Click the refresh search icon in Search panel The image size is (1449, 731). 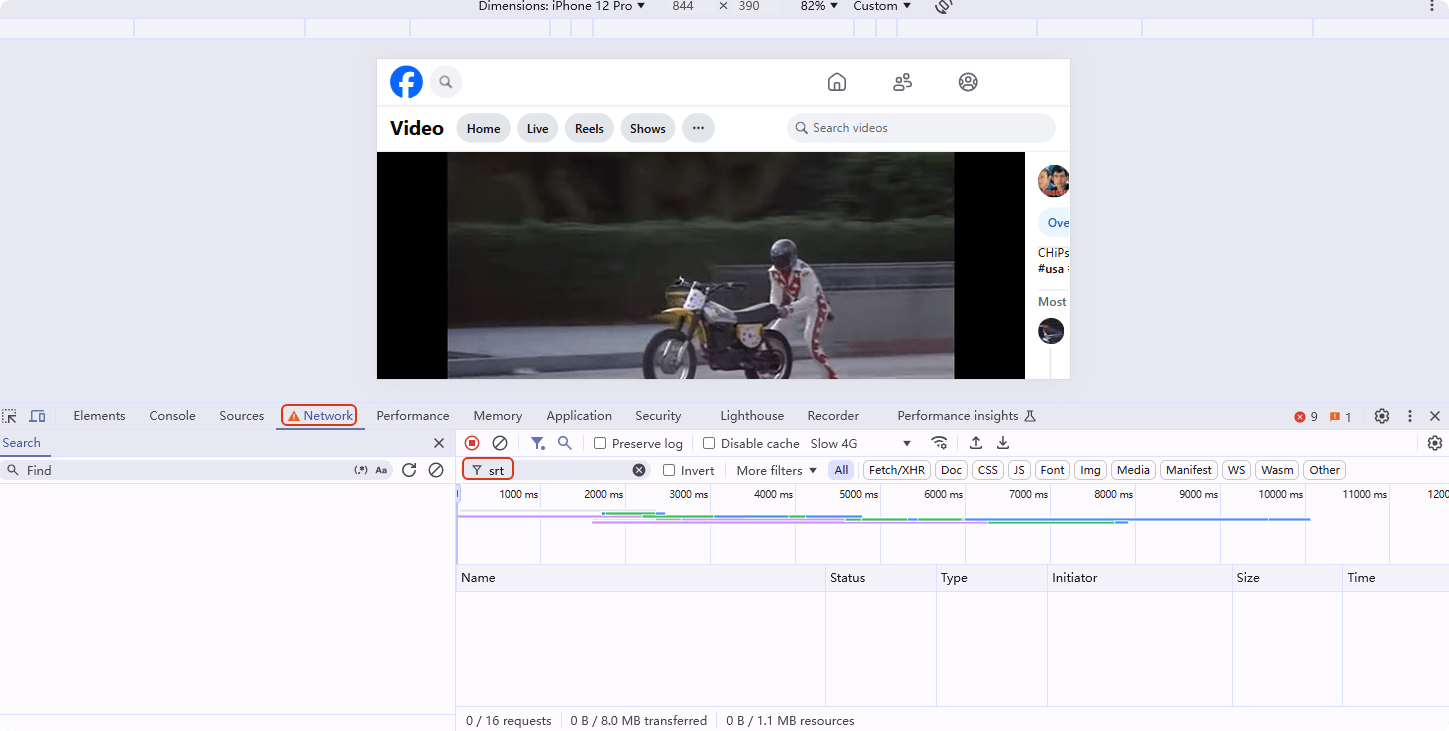pyautogui.click(x=409, y=470)
